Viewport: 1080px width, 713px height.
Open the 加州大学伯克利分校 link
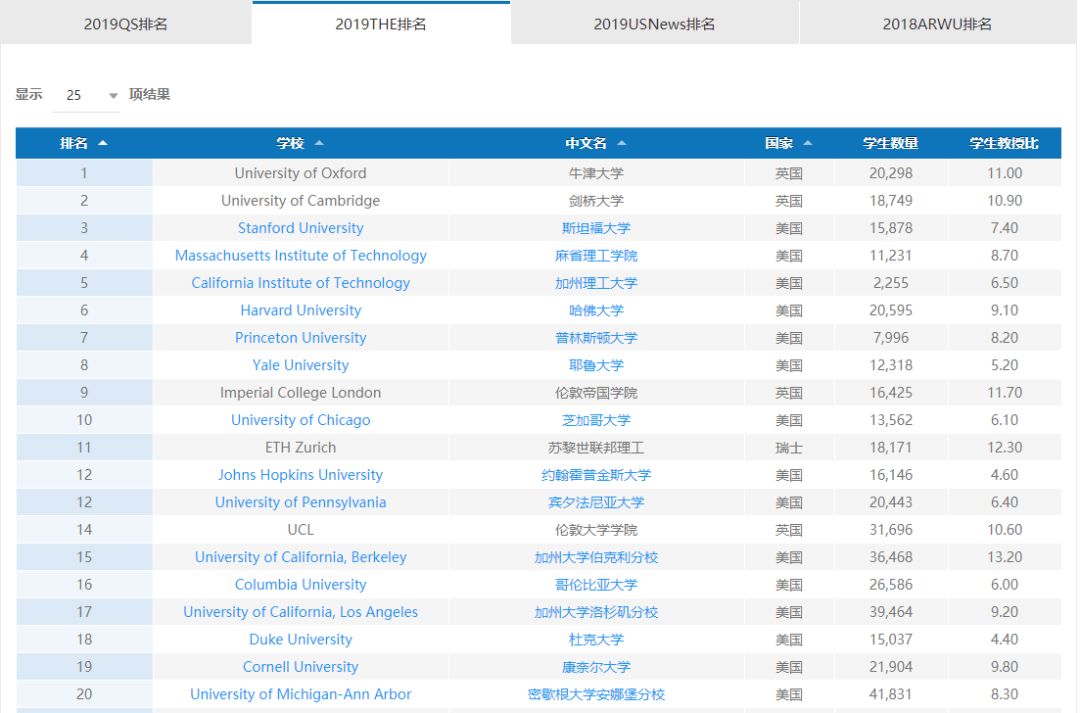click(596, 557)
